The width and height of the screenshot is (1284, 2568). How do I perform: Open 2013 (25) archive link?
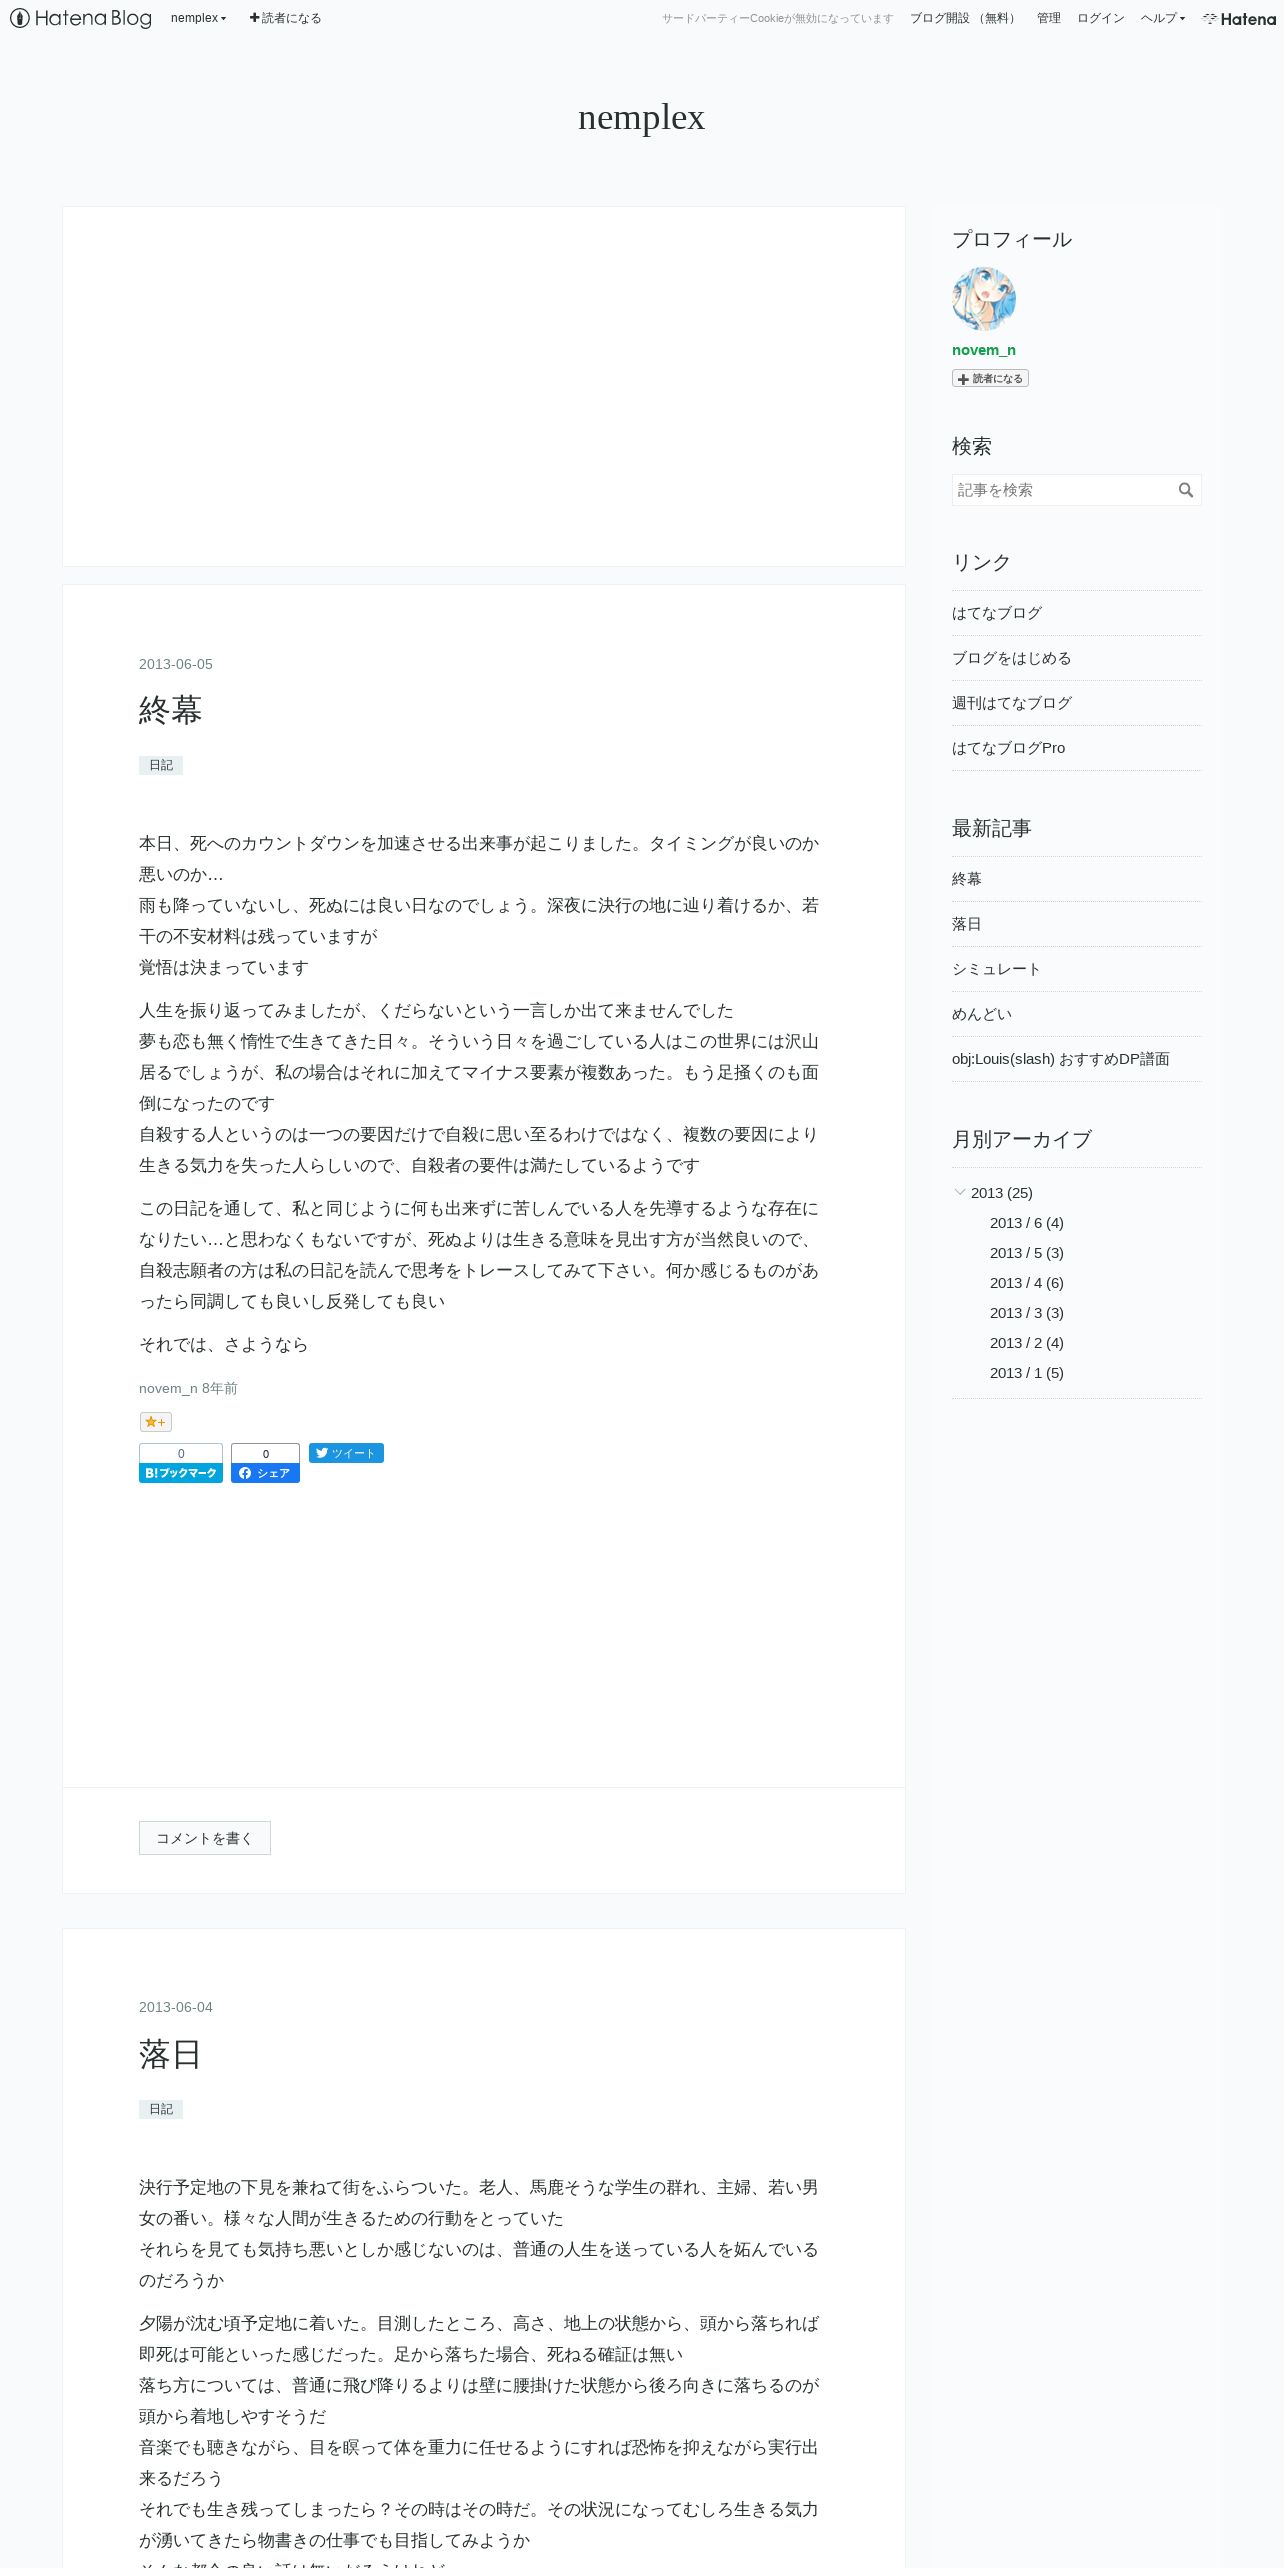click(x=1001, y=1193)
